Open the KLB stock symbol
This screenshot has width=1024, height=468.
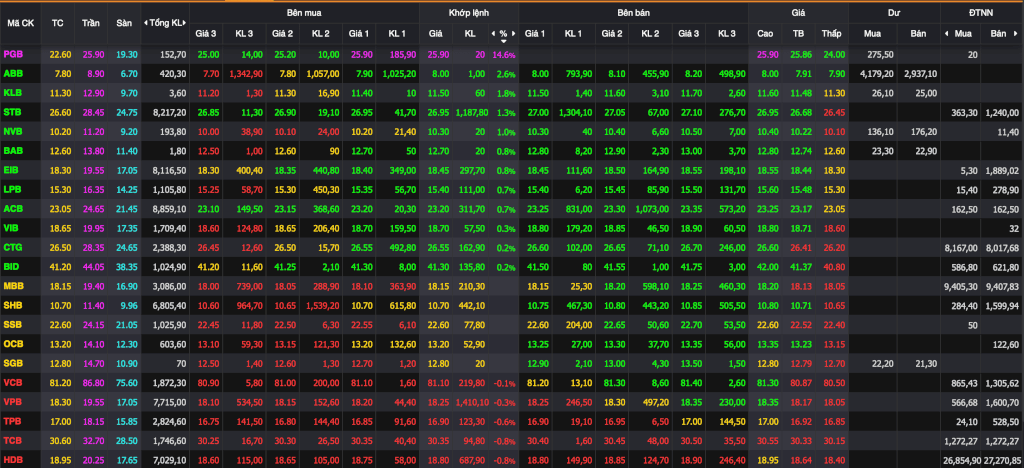13,93
